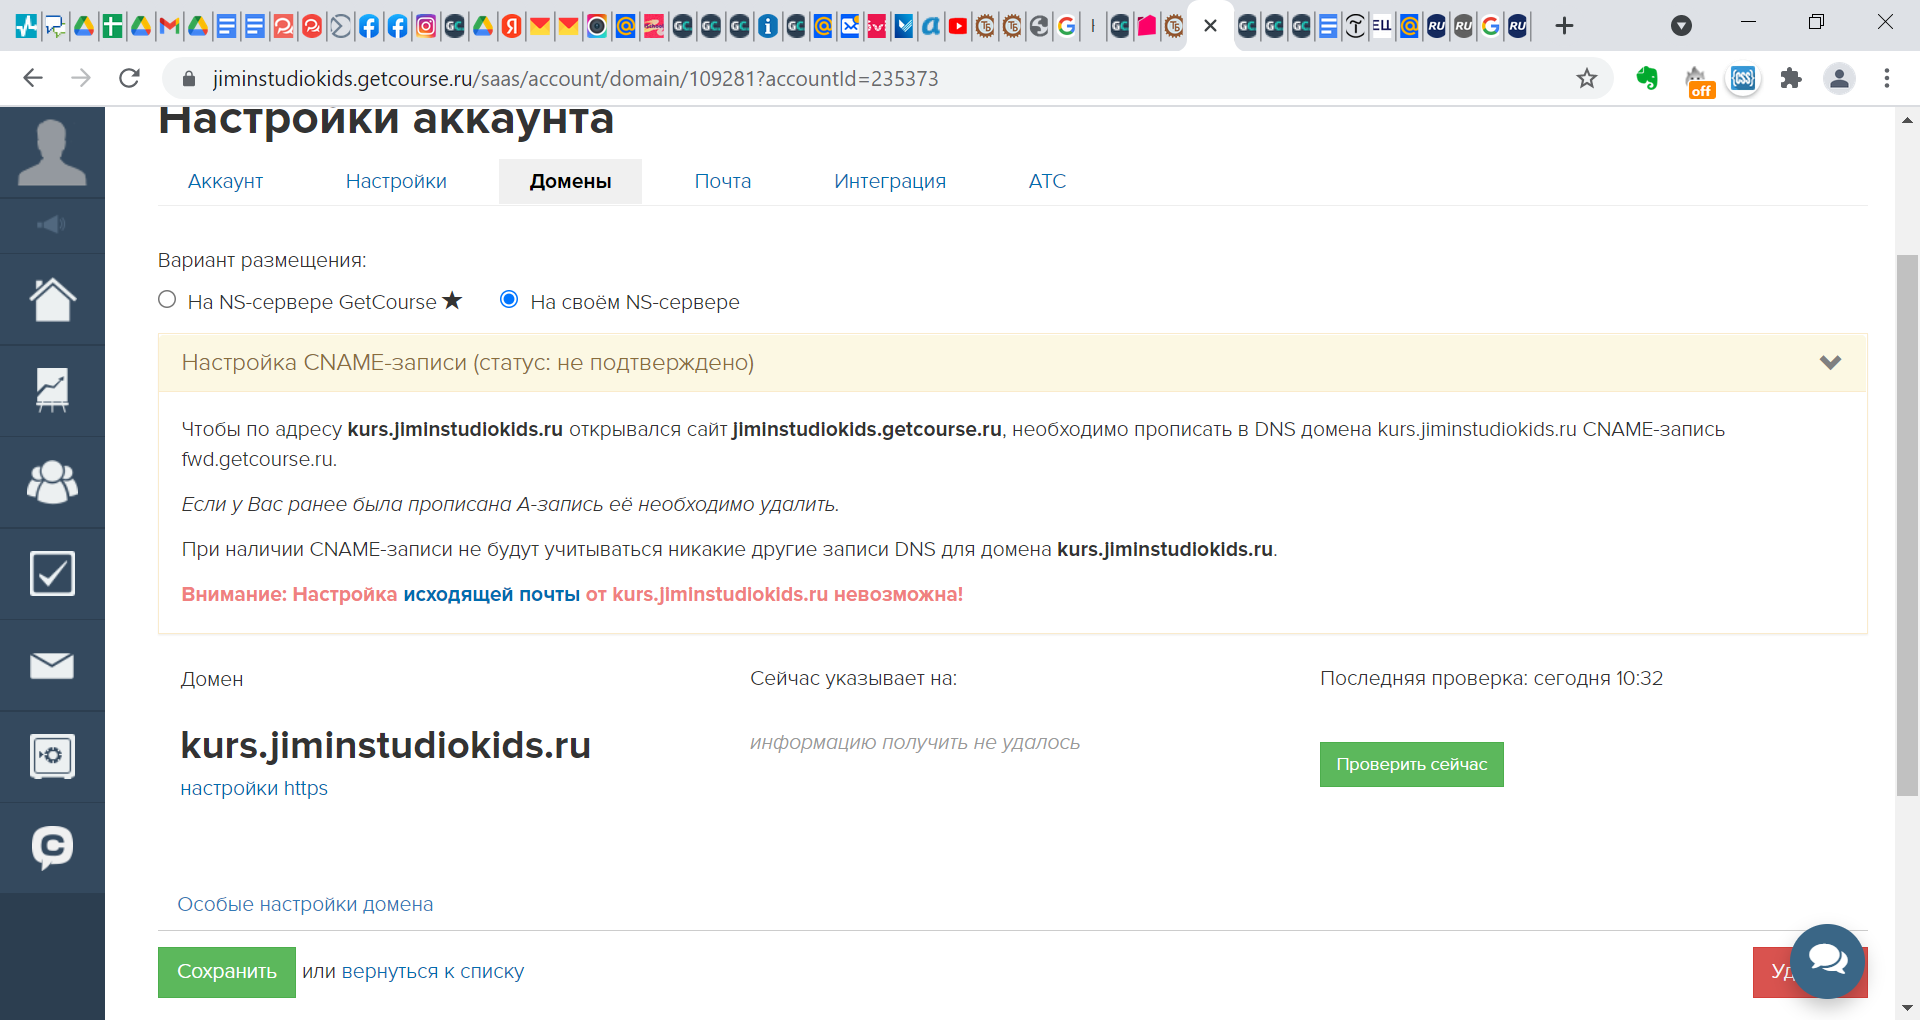The image size is (1920, 1020).
Task: Open the notifications megaphone in sidebar
Action: coord(52,225)
